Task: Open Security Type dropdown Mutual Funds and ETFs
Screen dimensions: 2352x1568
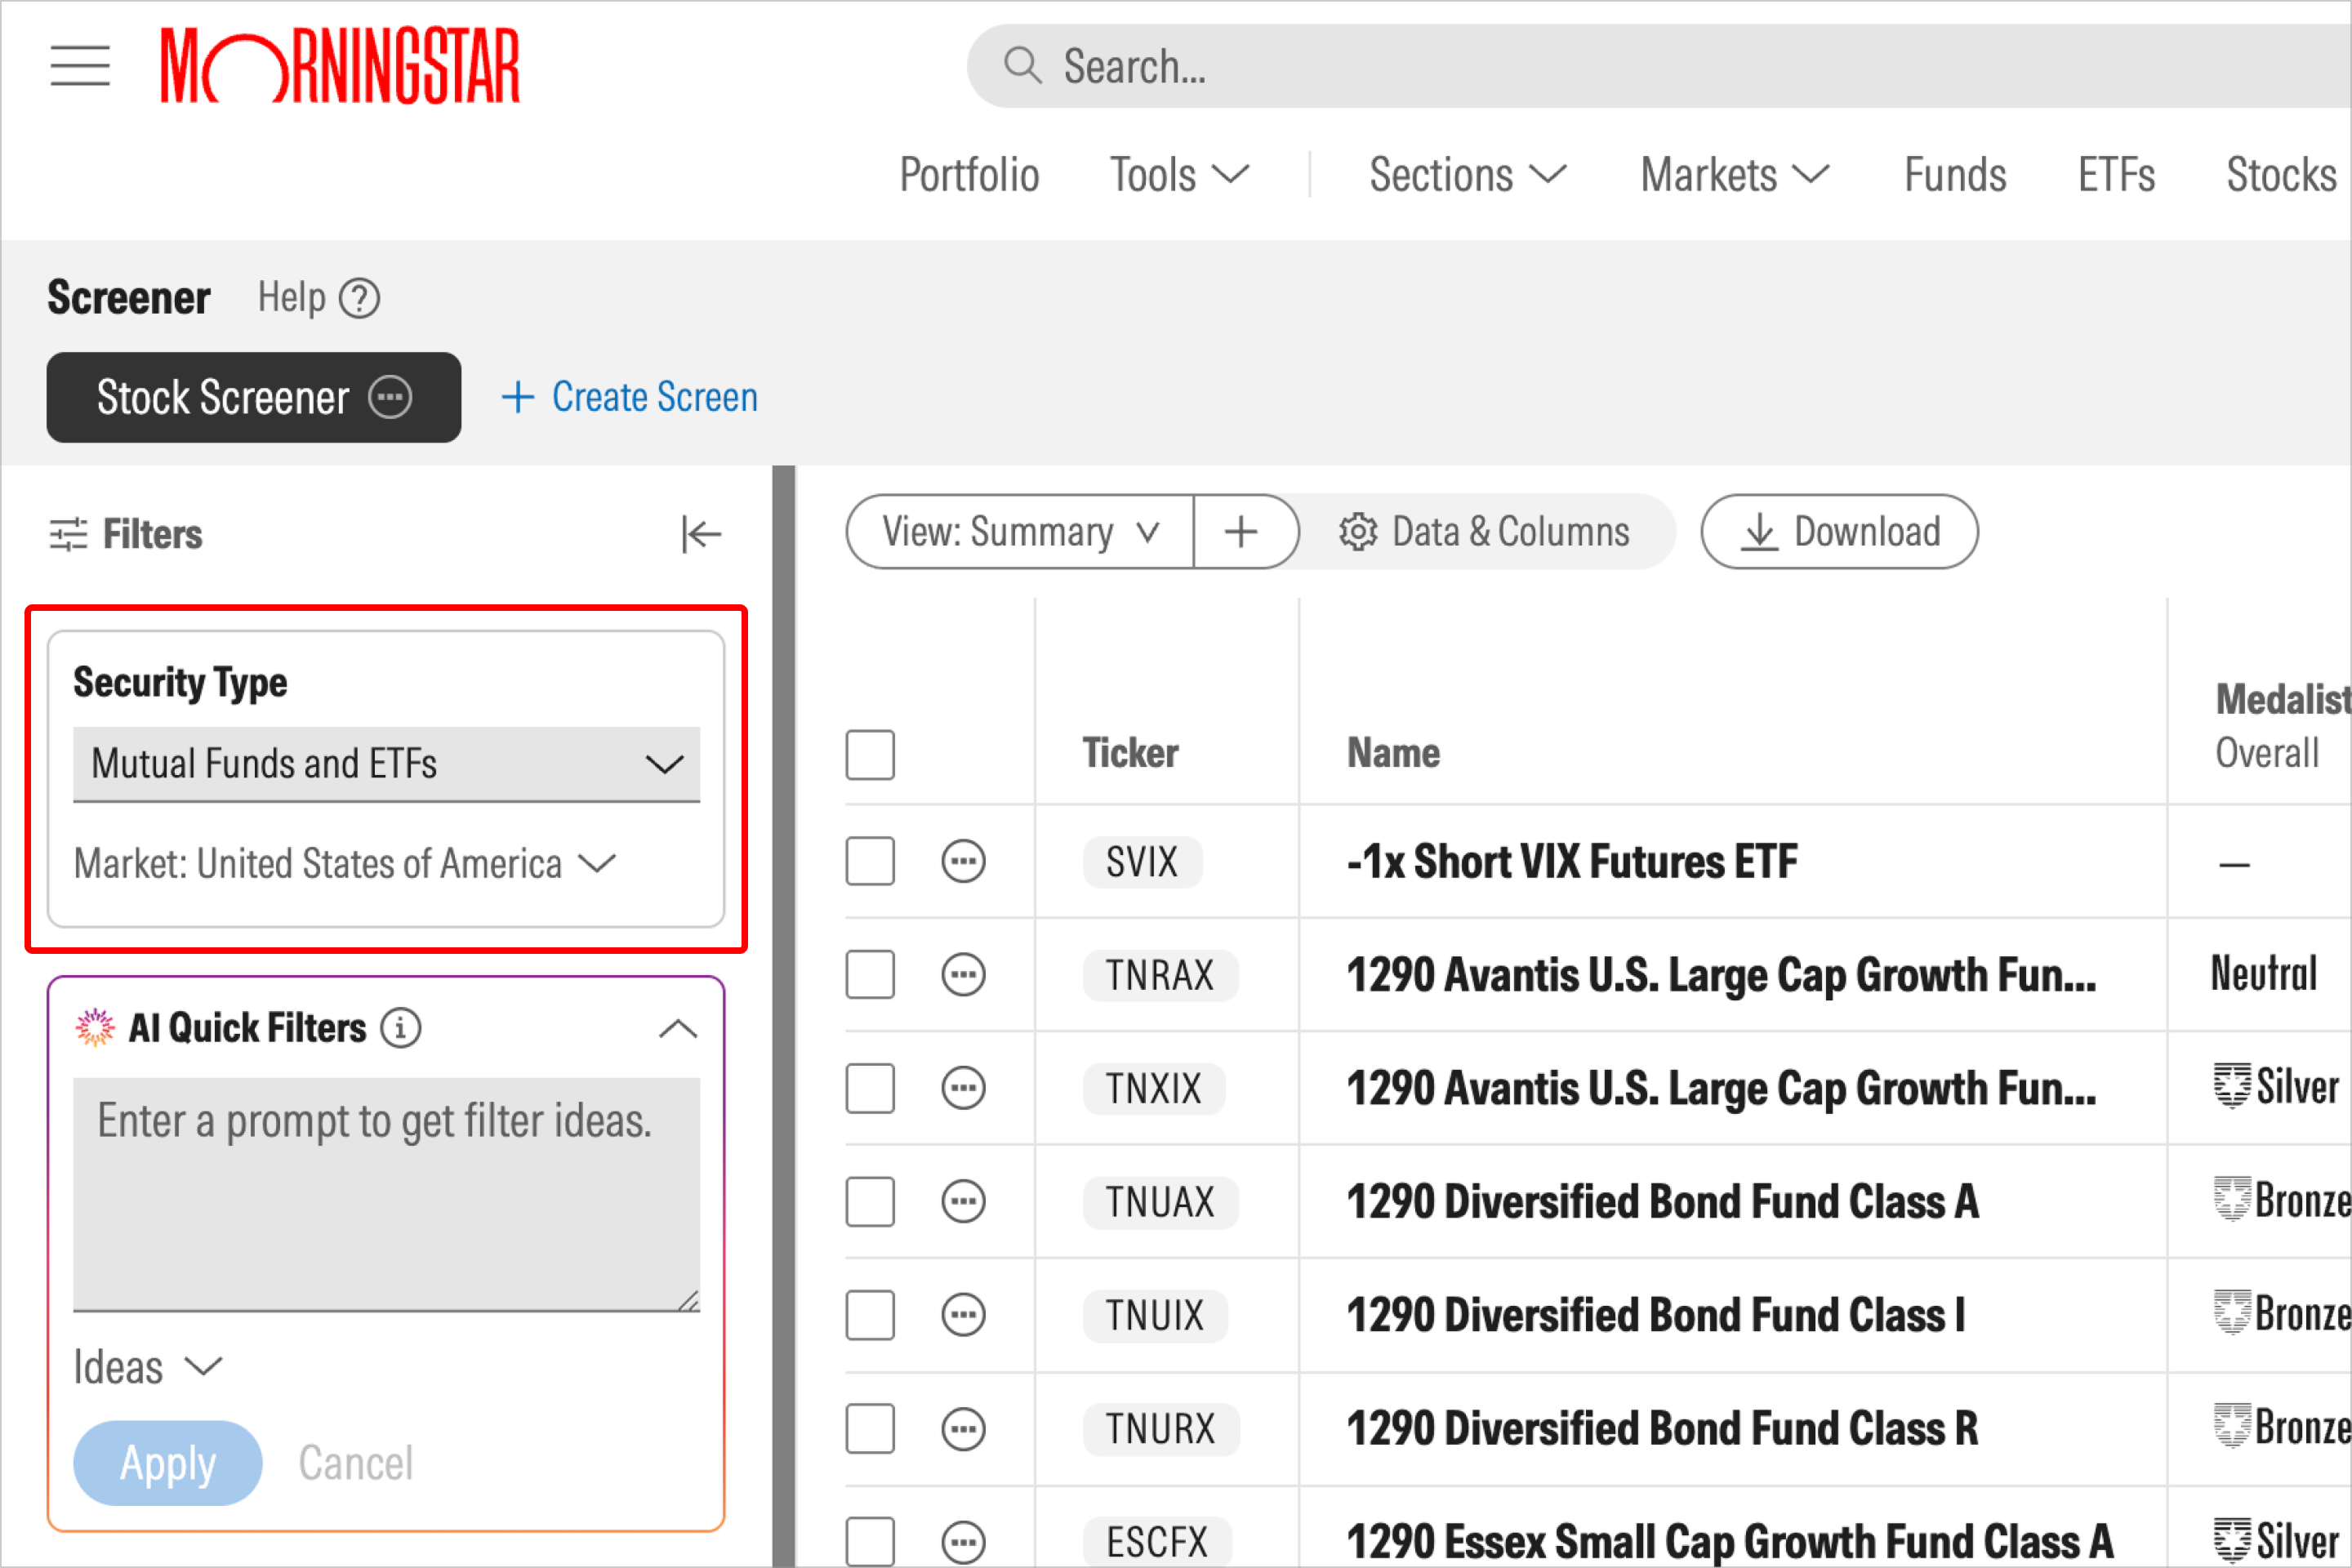Action: 387,764
